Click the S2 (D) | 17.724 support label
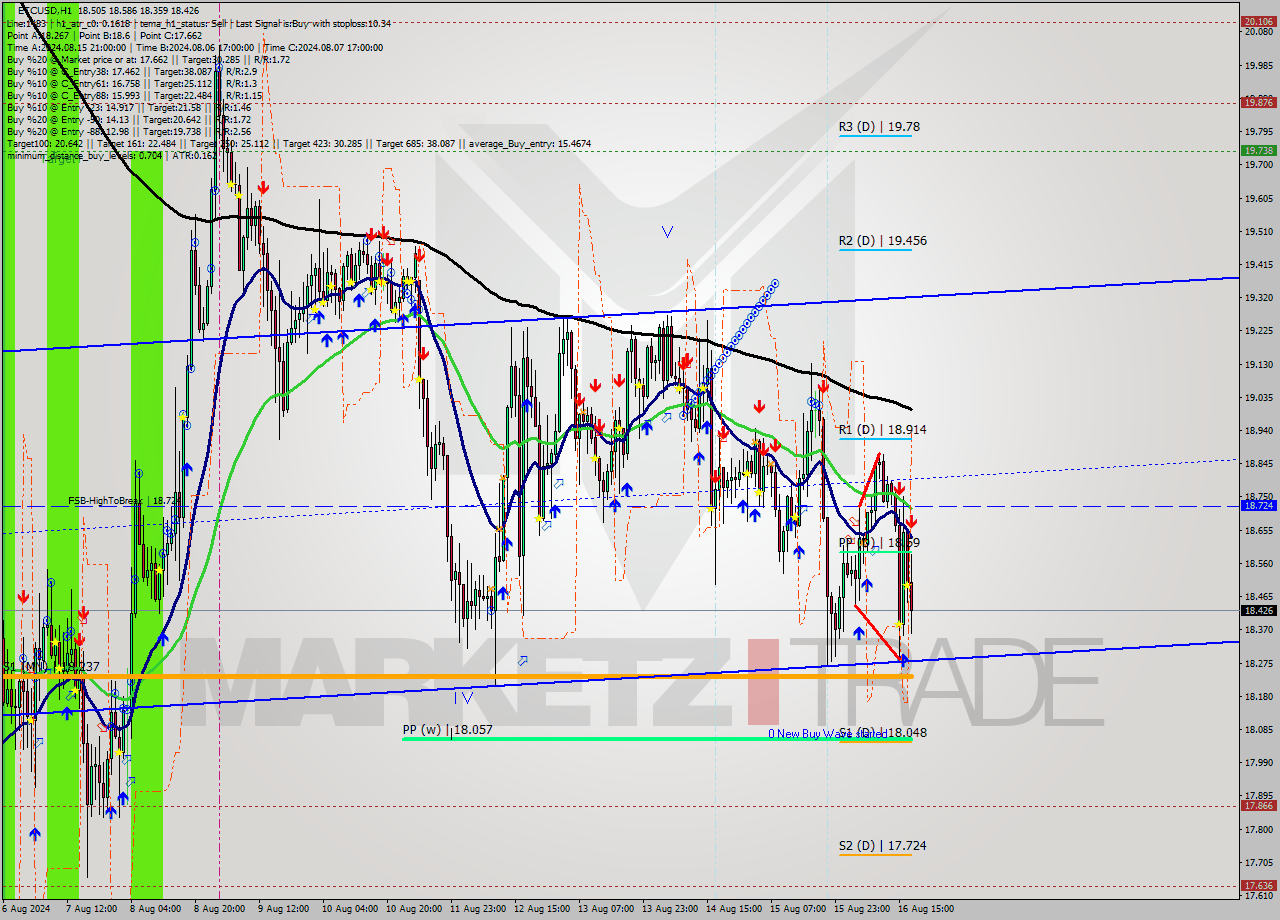 [x=883, y=846]
